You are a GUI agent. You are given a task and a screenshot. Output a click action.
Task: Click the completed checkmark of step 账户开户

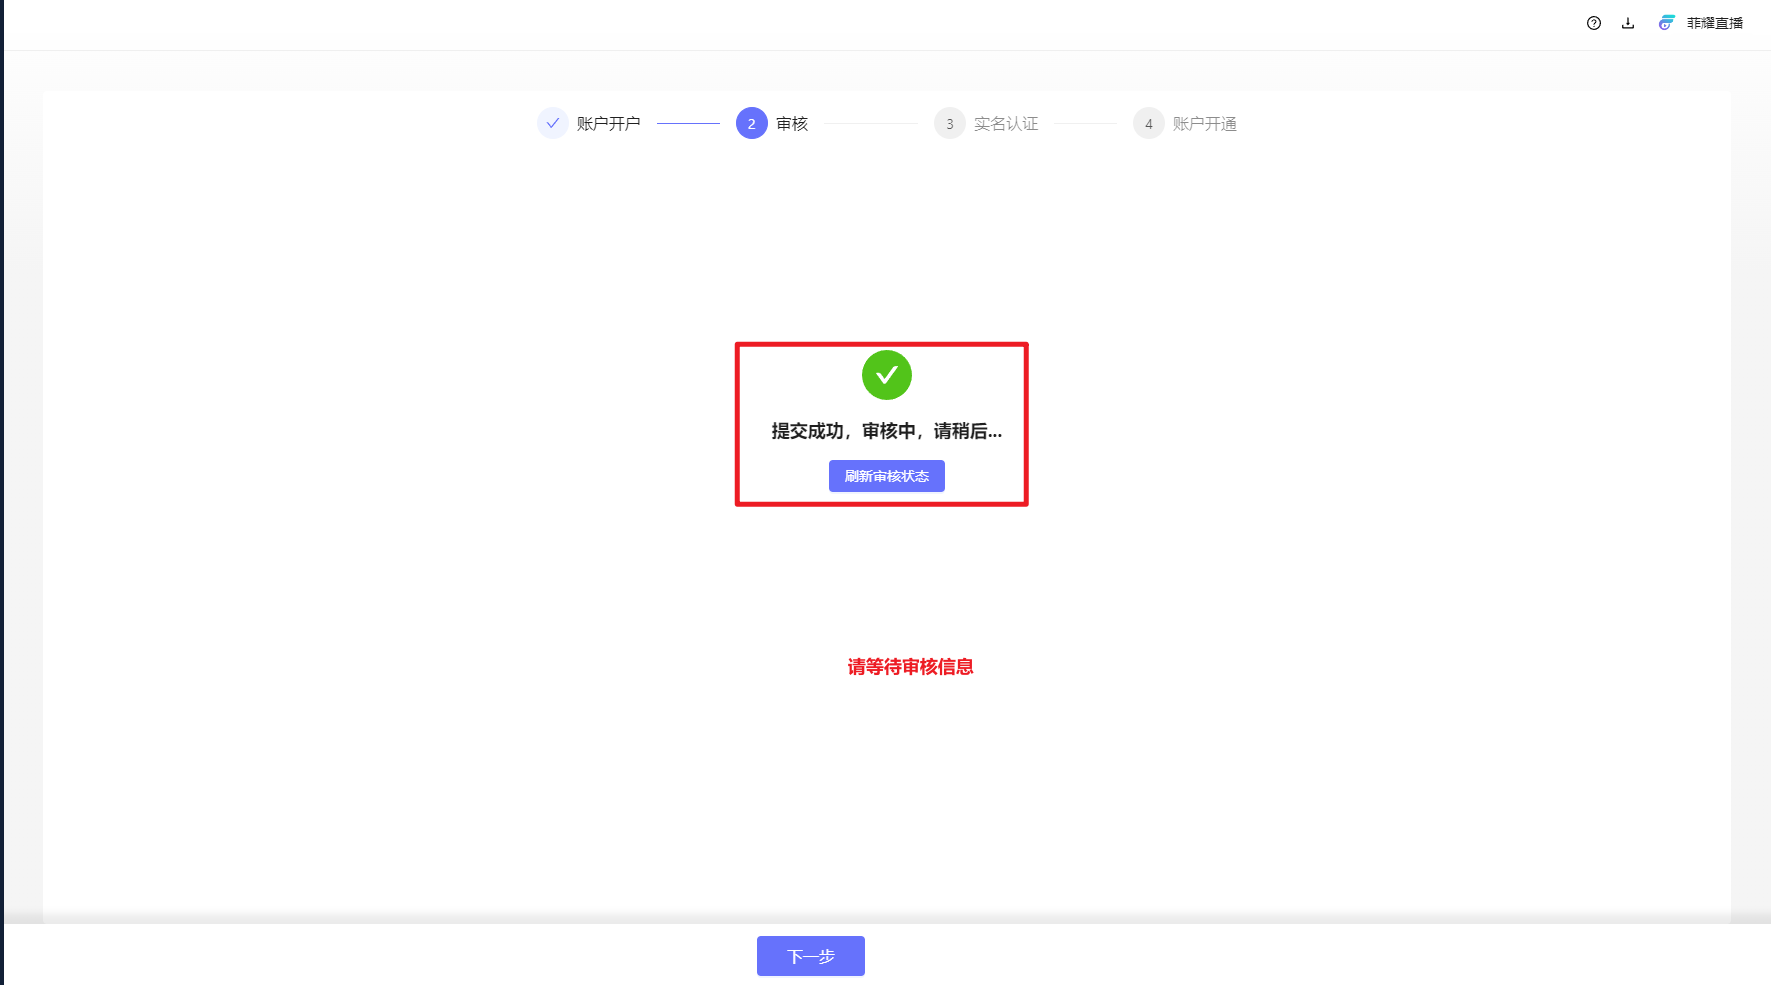coord(552,123)
